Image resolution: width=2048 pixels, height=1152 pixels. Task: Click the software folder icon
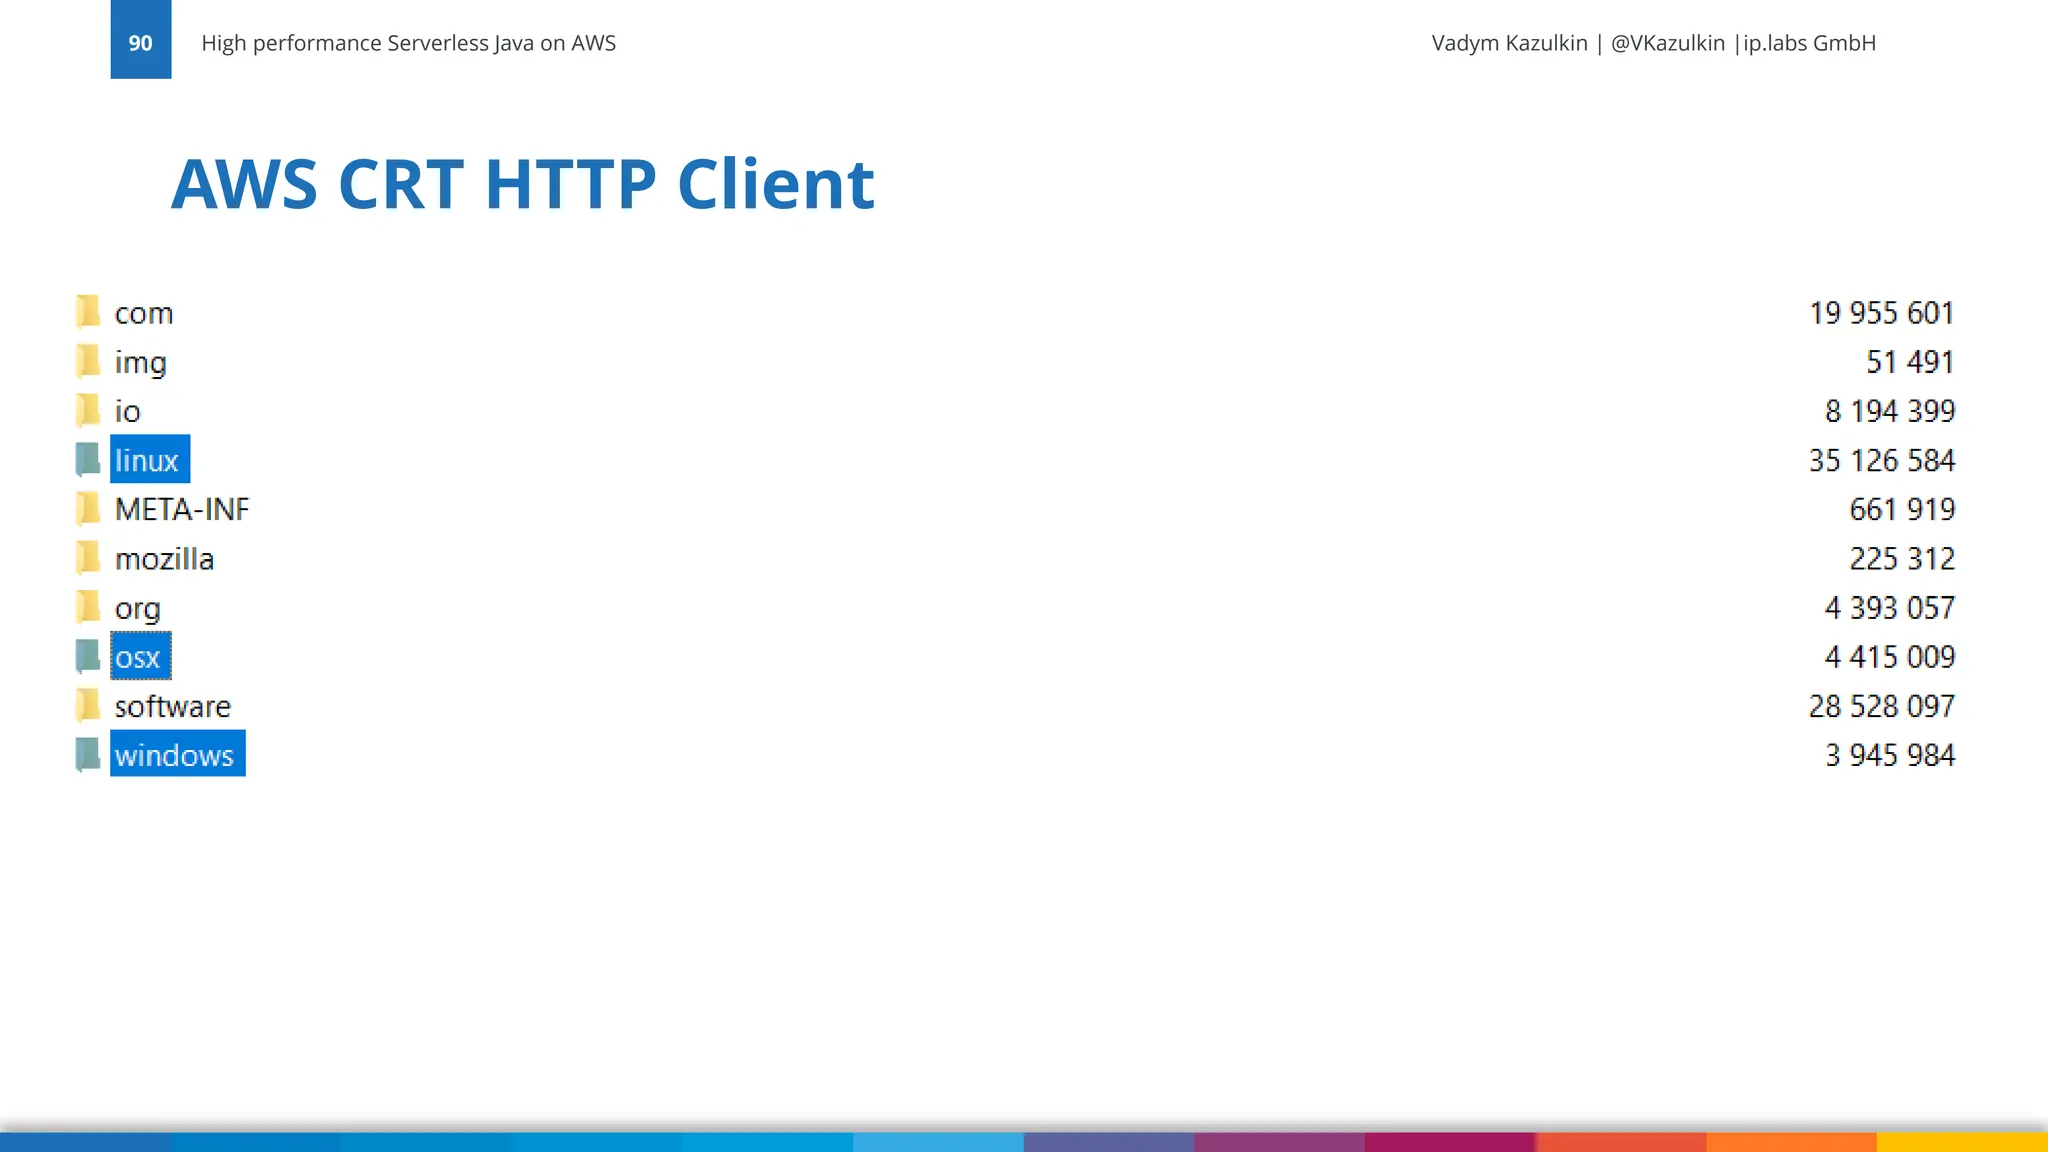click(x=88, y=705)
